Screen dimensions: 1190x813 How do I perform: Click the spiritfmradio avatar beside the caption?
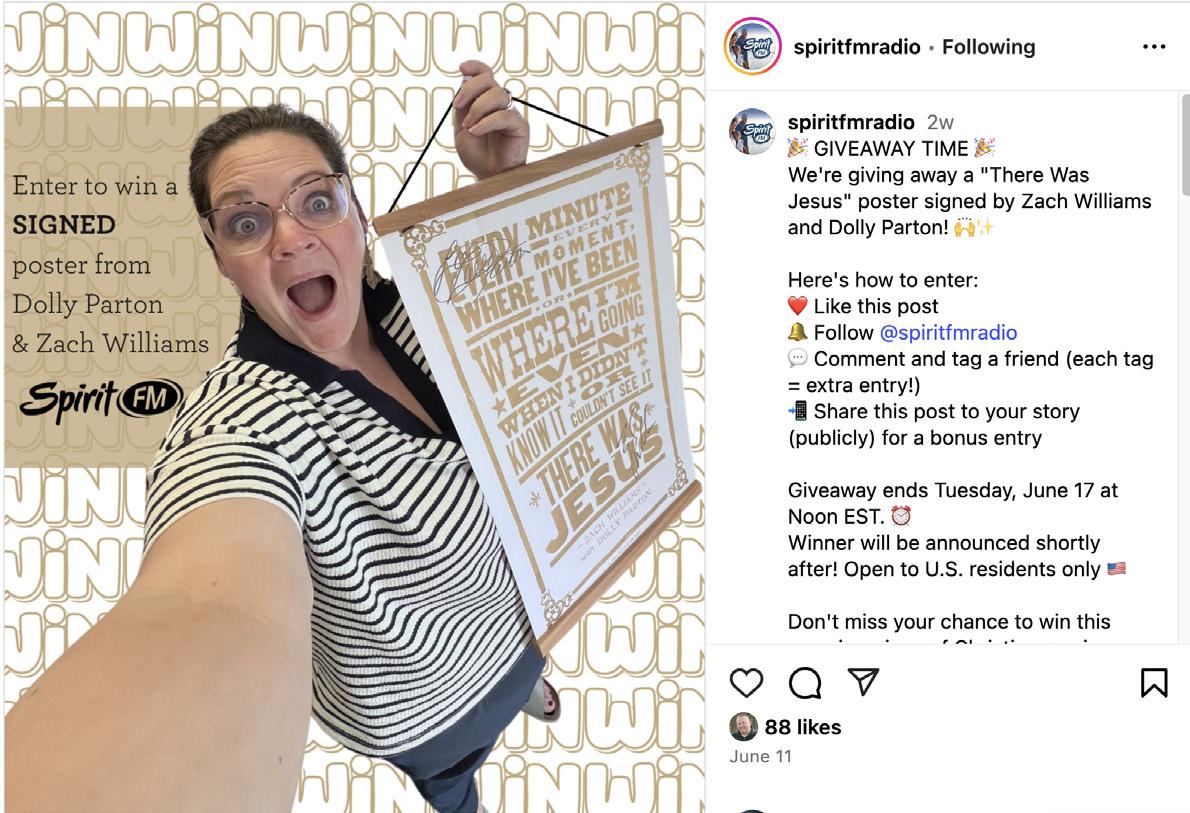751,131
